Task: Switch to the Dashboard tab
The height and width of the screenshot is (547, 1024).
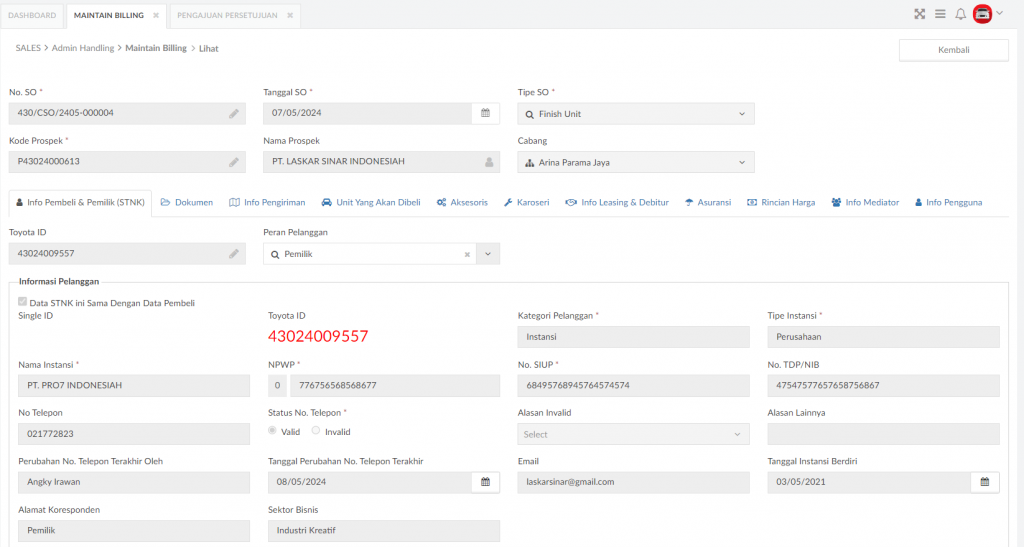Action: [x=32, y=15]
